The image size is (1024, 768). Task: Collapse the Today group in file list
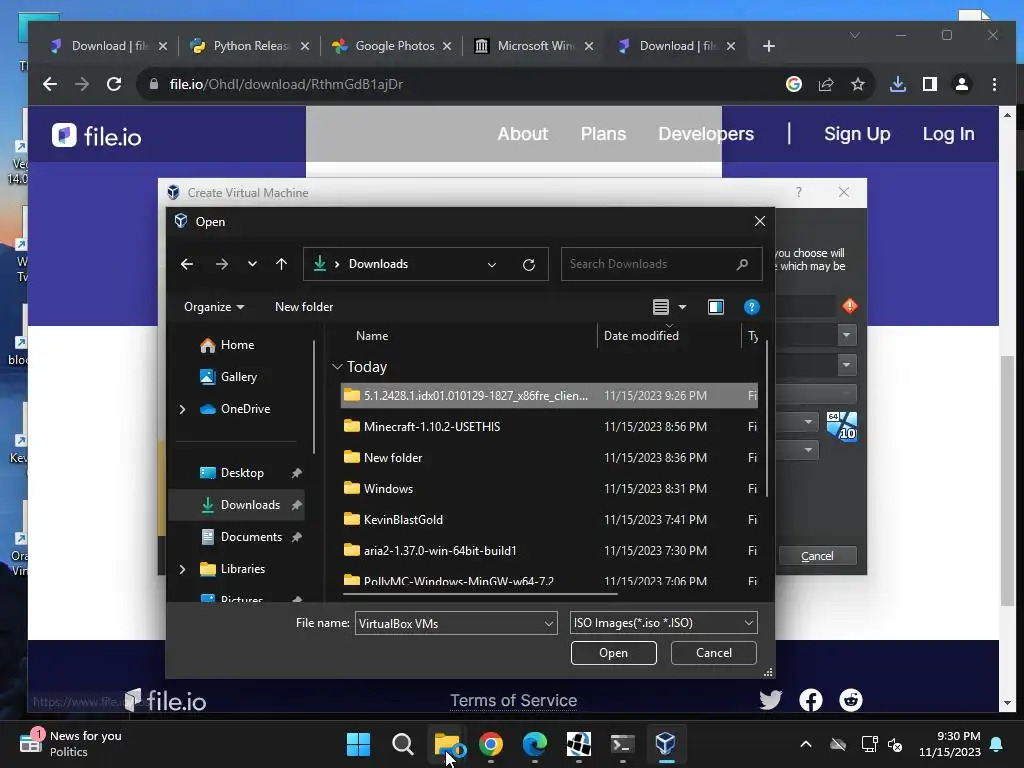pos(337,367)
